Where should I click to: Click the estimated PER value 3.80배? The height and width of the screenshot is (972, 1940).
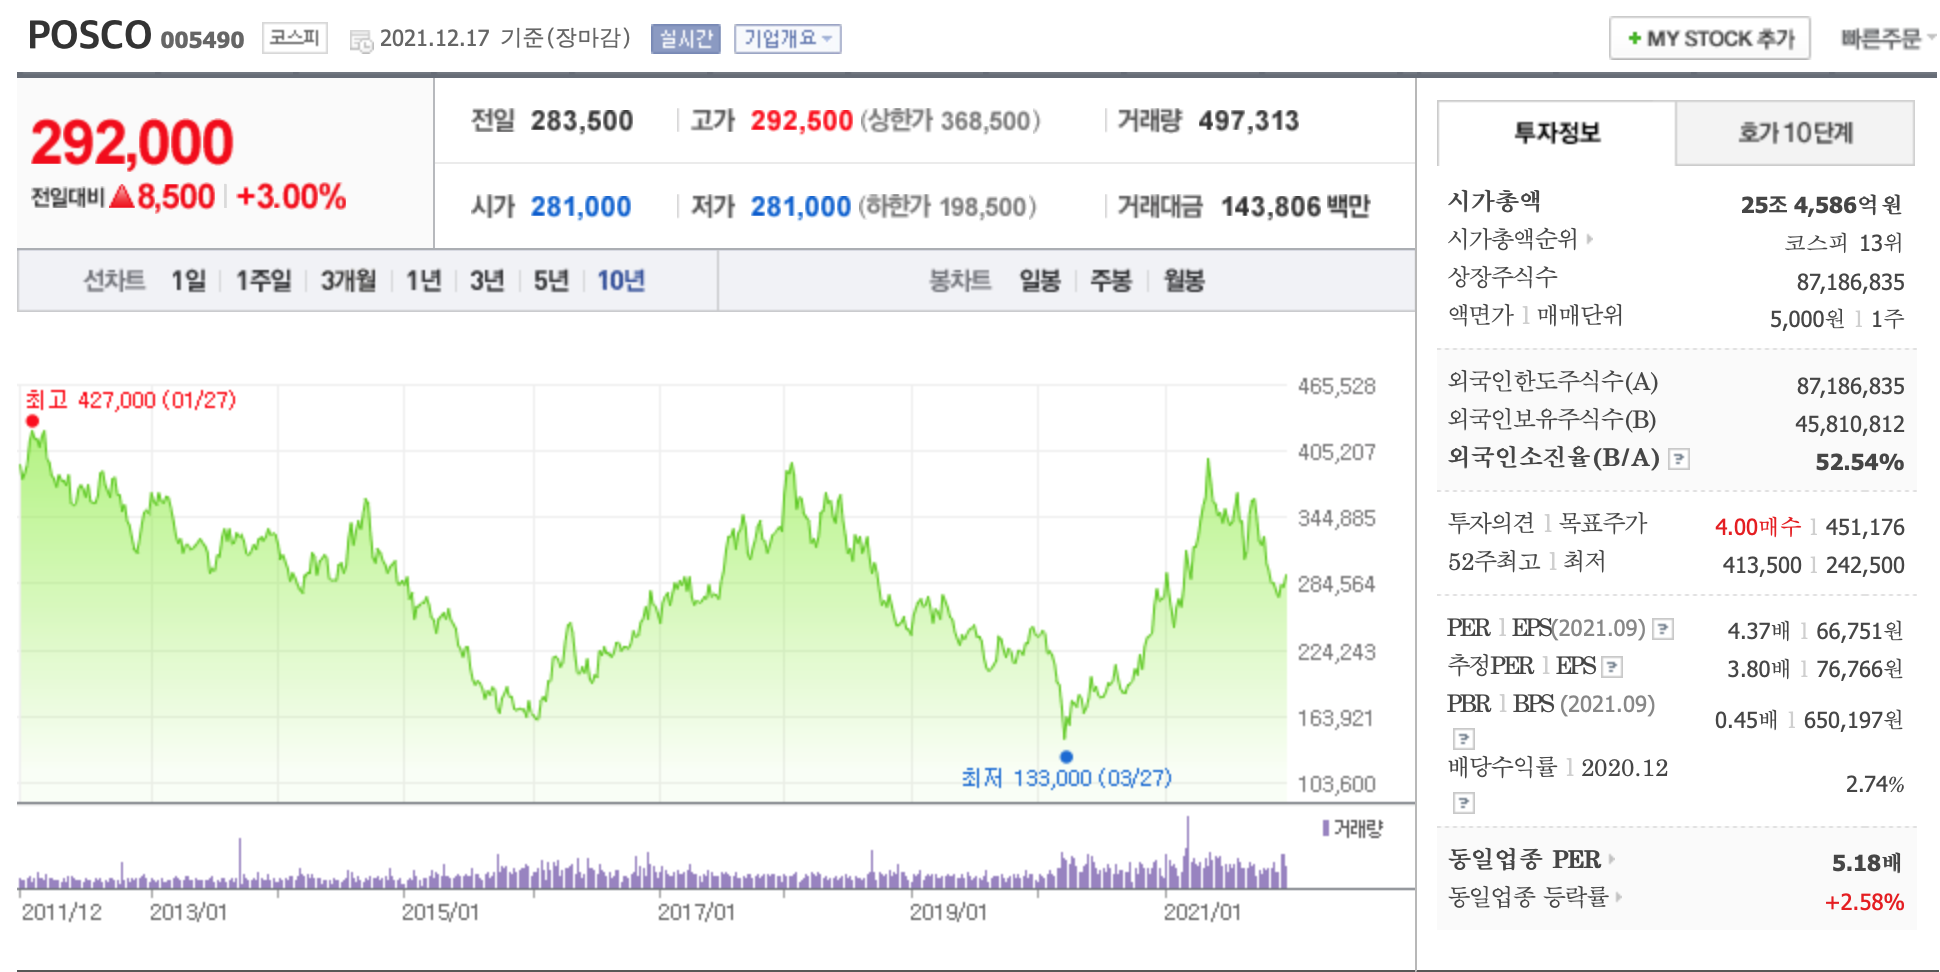pos(1758,669)
